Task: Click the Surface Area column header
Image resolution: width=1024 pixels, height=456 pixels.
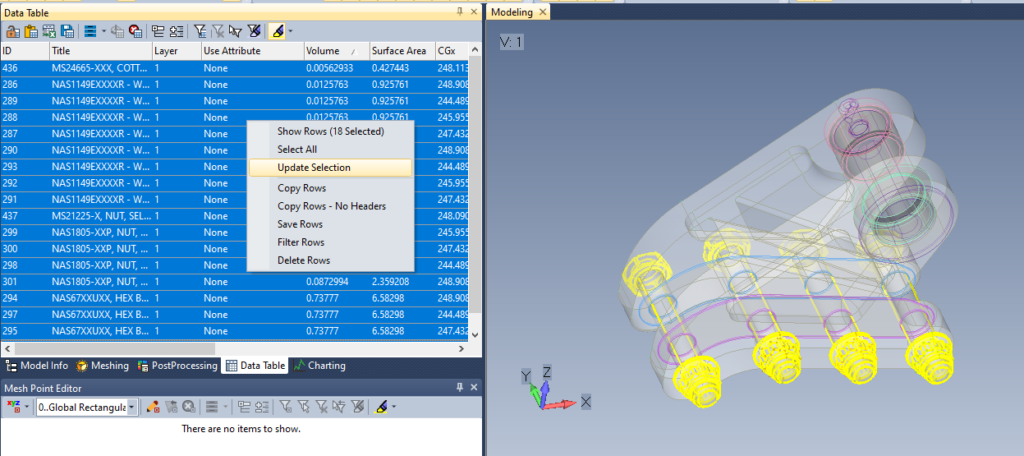Action: 398,50
